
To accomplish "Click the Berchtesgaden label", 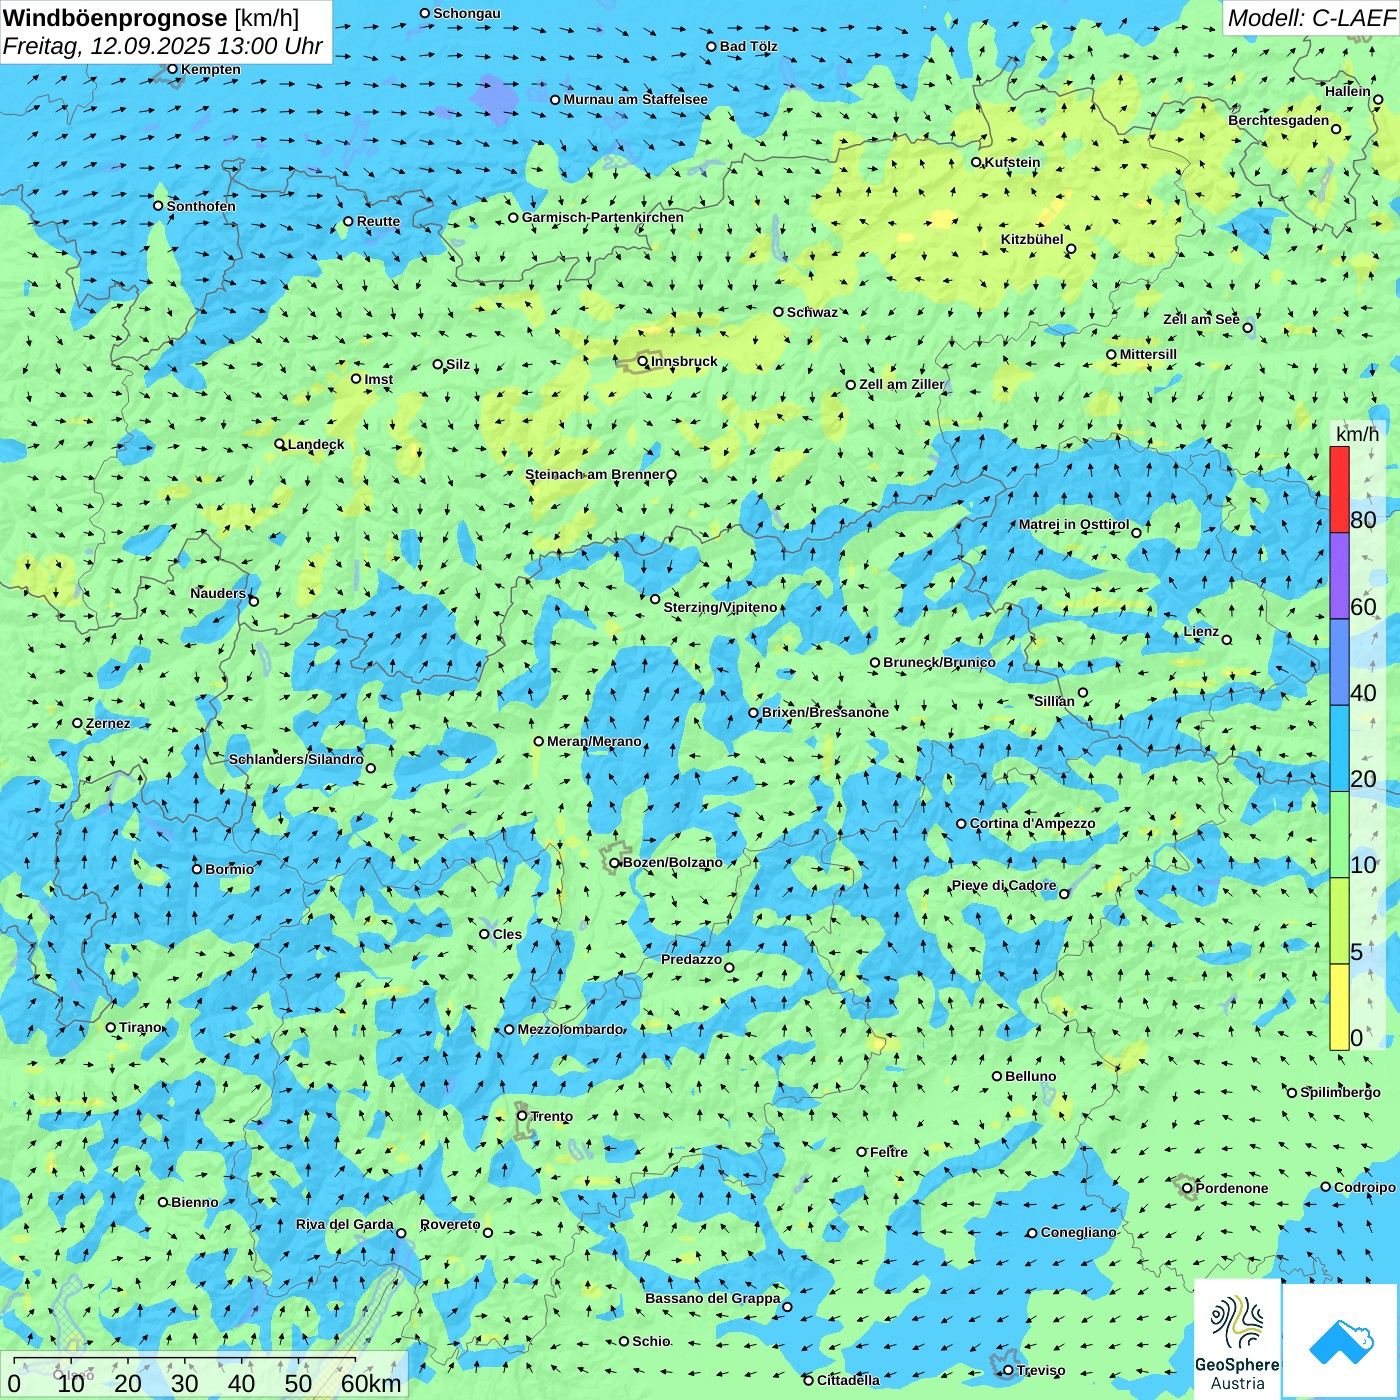I will click(1279, 120).
